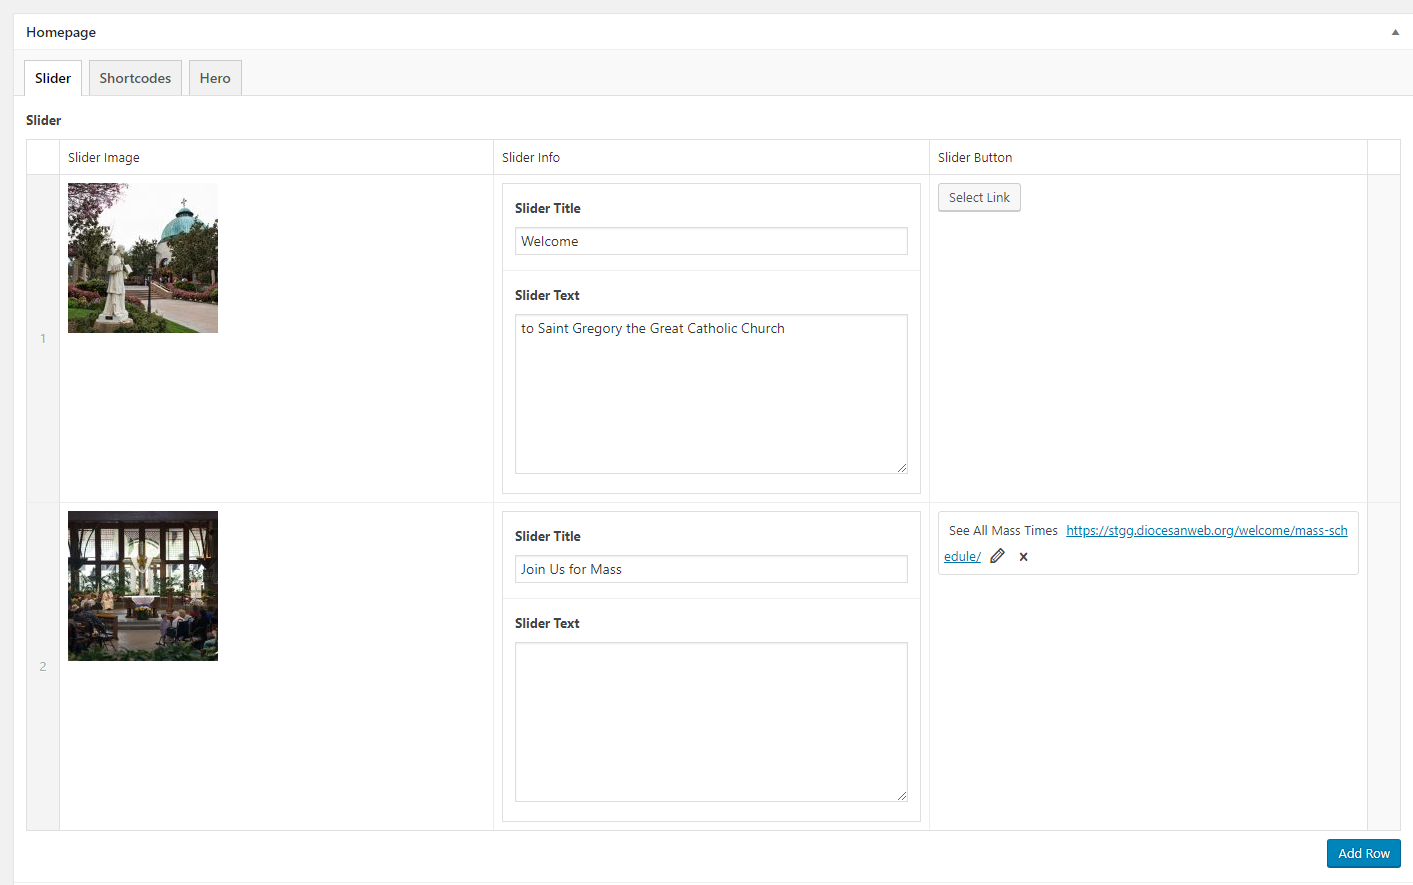Viewport: 1413px width, 885px height.
Task: Click the church statue slider image
Action: 143,258
